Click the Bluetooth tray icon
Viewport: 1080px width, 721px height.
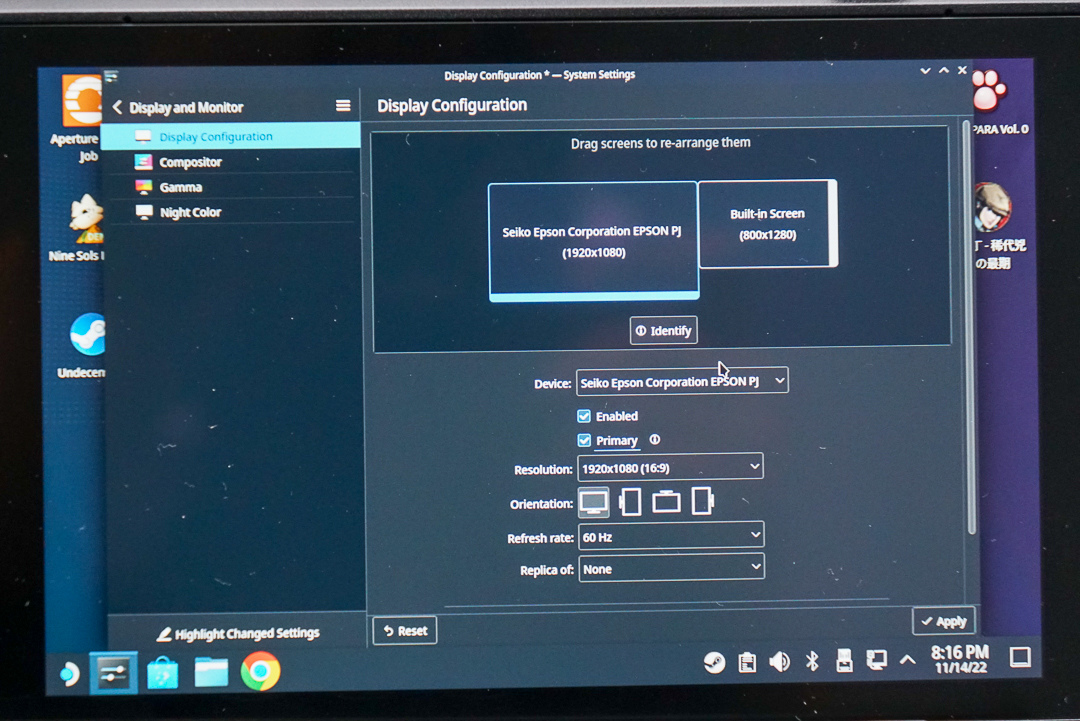coord(813,662)
